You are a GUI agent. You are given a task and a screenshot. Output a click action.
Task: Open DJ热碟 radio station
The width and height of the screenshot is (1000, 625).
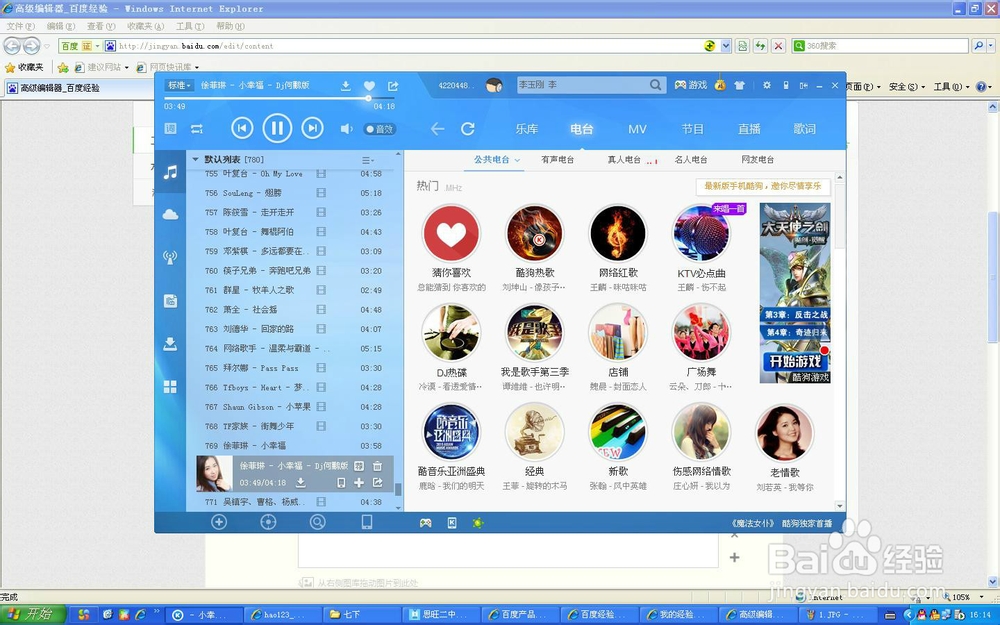451,334
